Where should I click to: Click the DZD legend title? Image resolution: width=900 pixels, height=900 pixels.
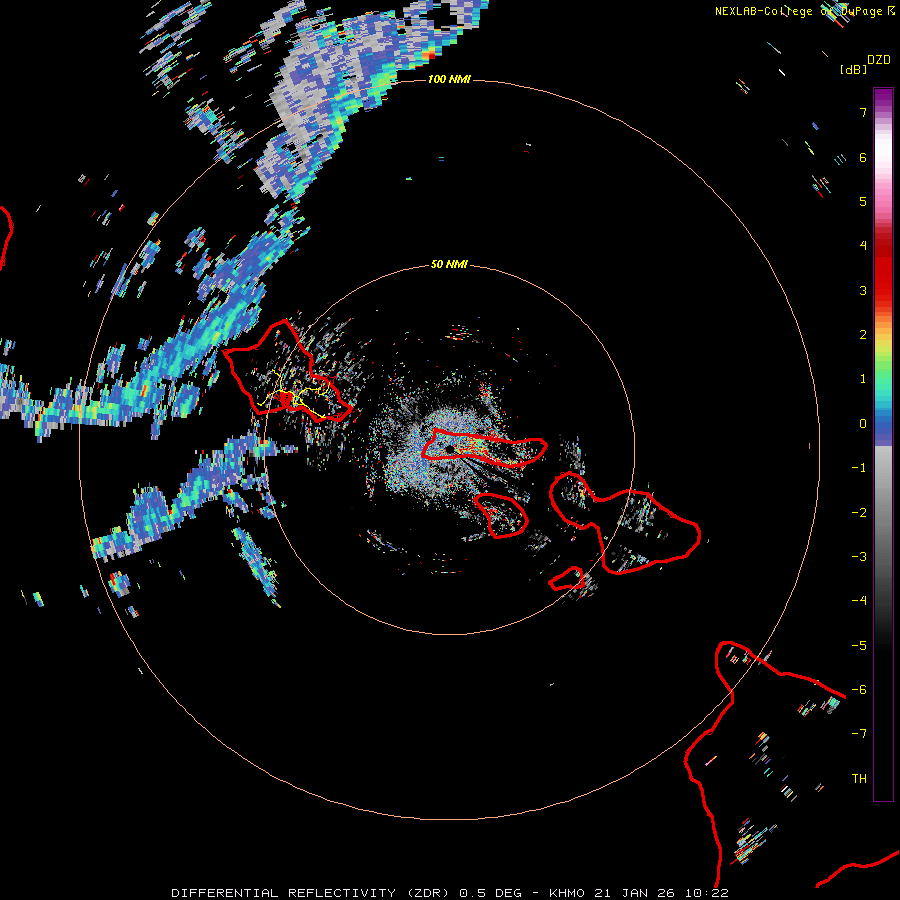tap(879, 60)
